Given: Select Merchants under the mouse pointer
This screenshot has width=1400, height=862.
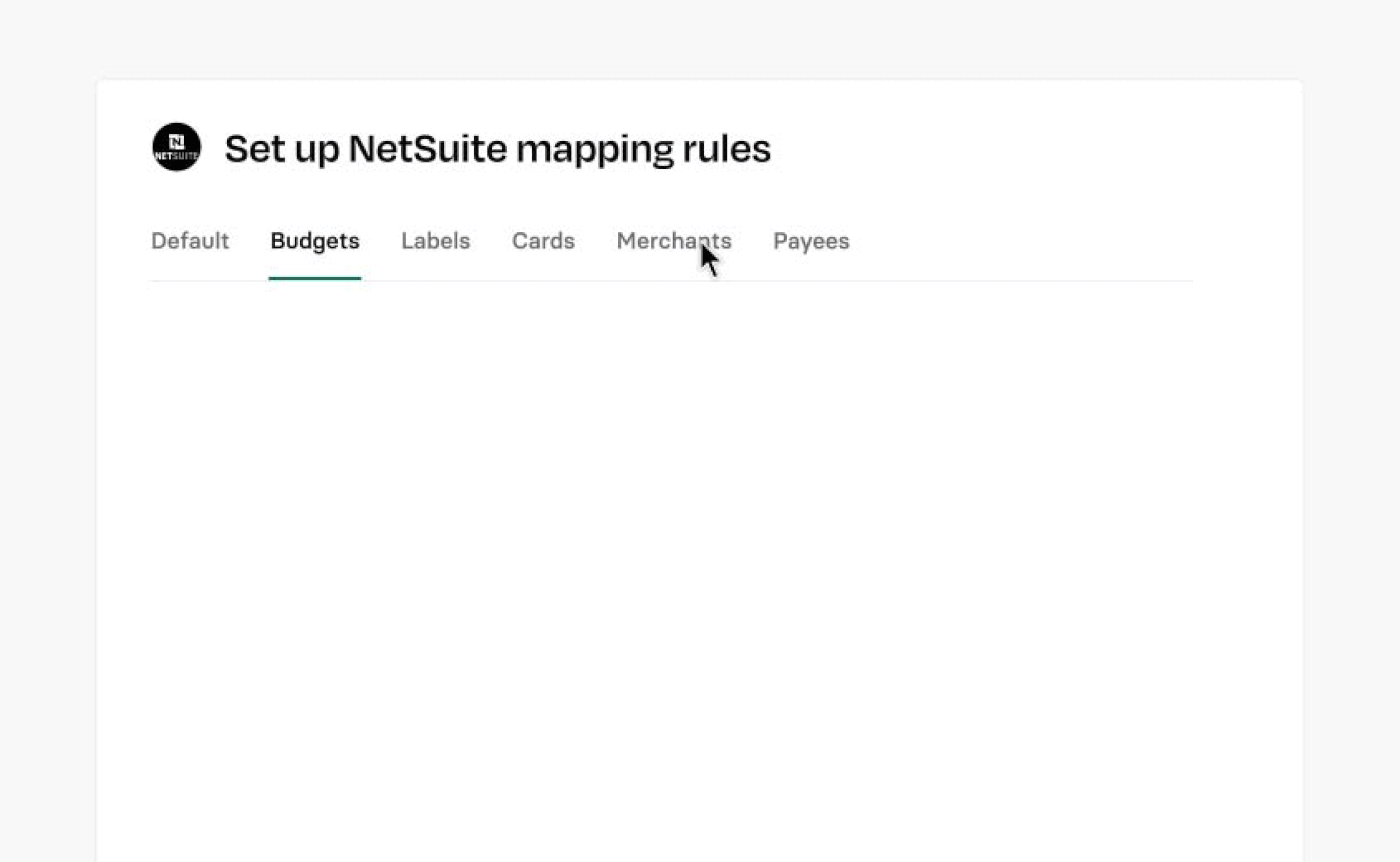Looking at the screenshot, I should pos(674,241).
